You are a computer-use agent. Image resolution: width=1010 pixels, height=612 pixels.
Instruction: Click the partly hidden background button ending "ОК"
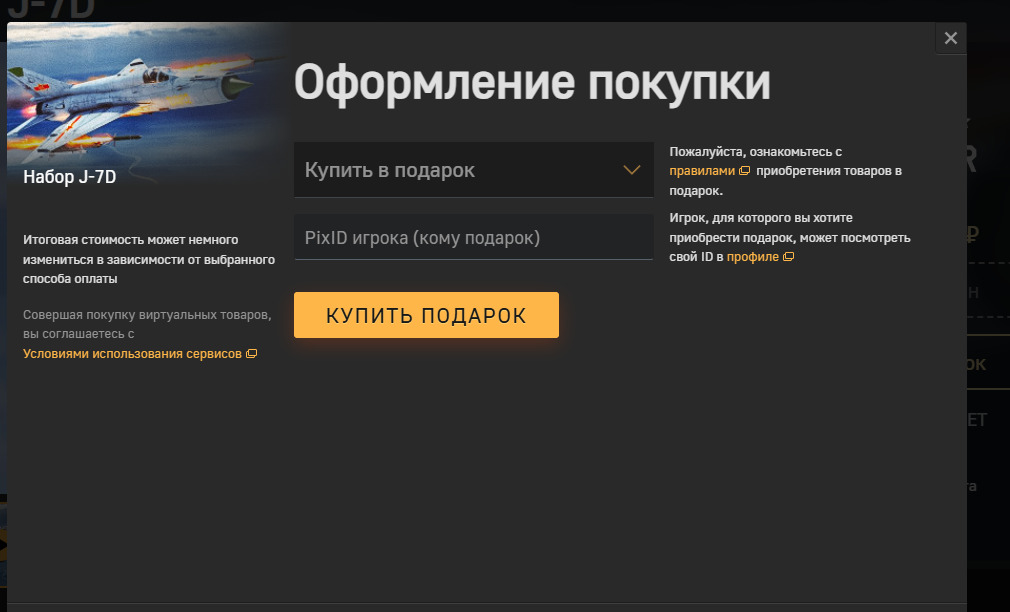pyautogui.click(x=976, y=365)
